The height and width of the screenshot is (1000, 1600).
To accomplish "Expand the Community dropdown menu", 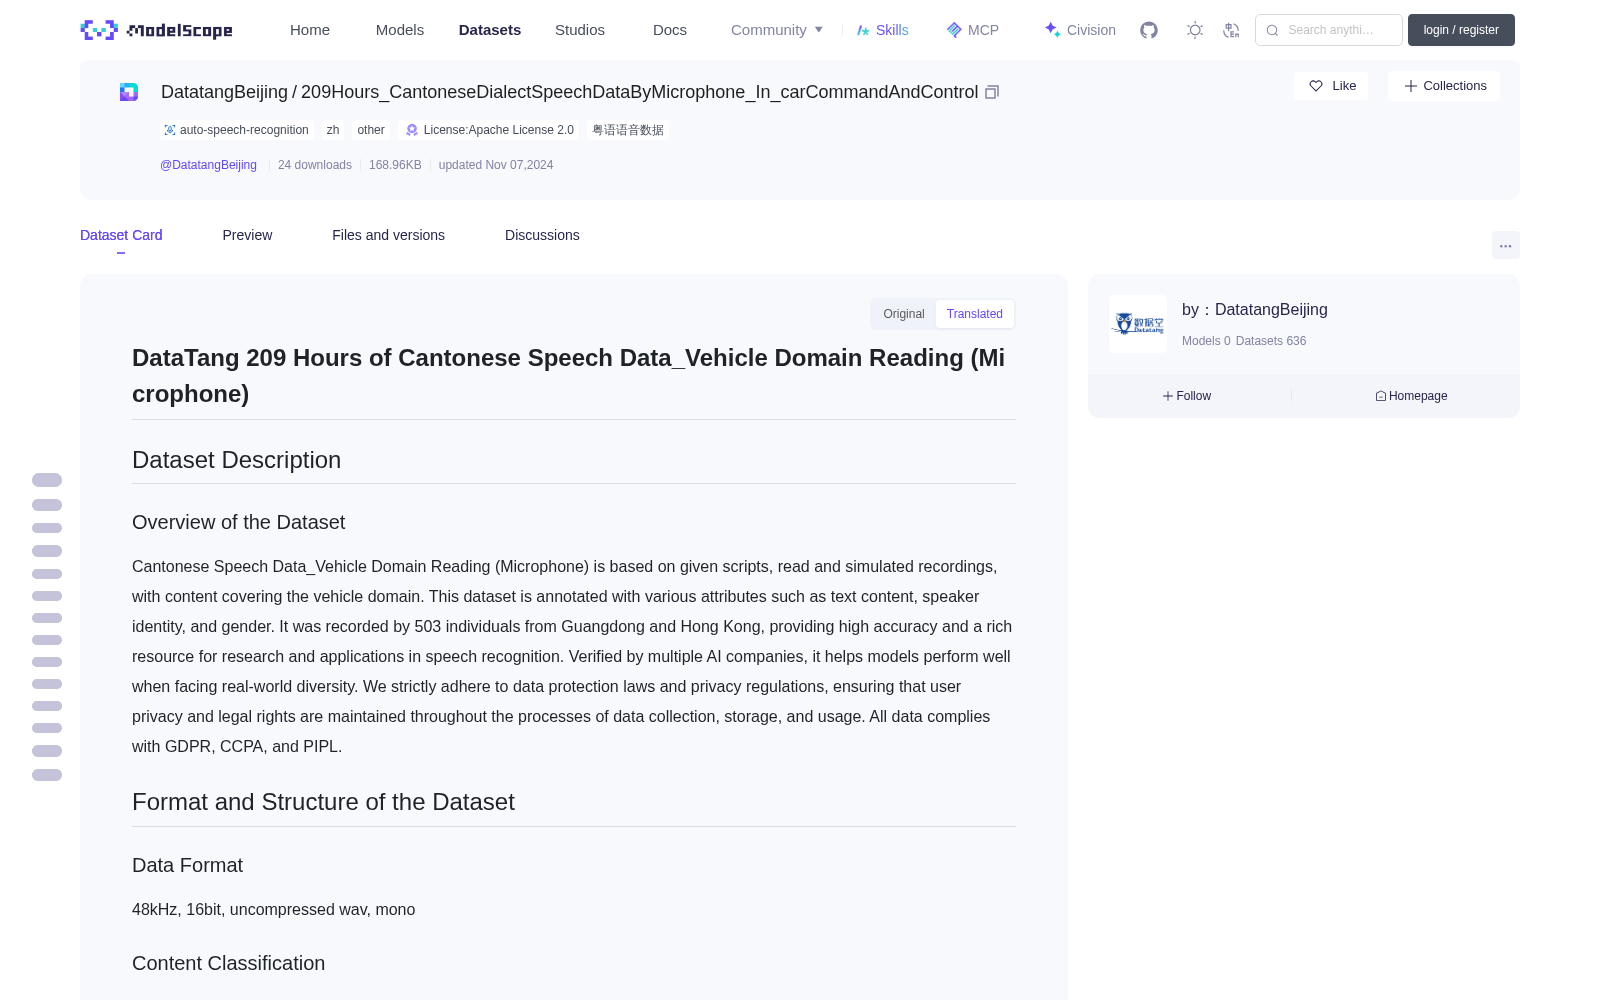I will point(777,30).
